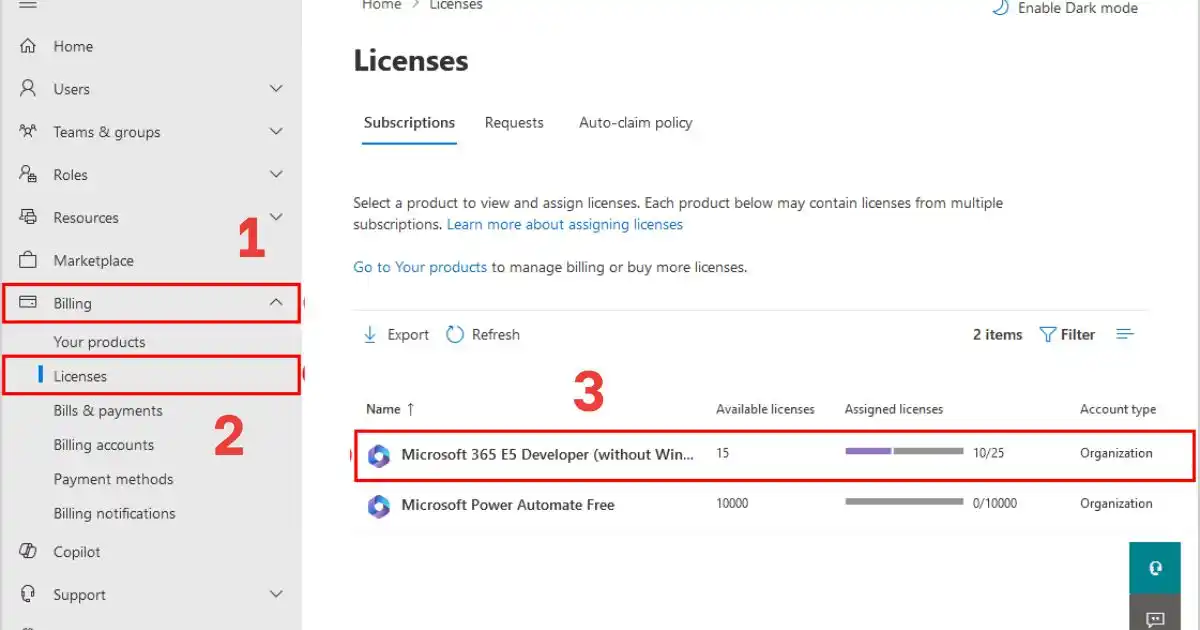Click the Home icon in sidebar
This screenshot has height=630, width=1200.
point(28,46)
